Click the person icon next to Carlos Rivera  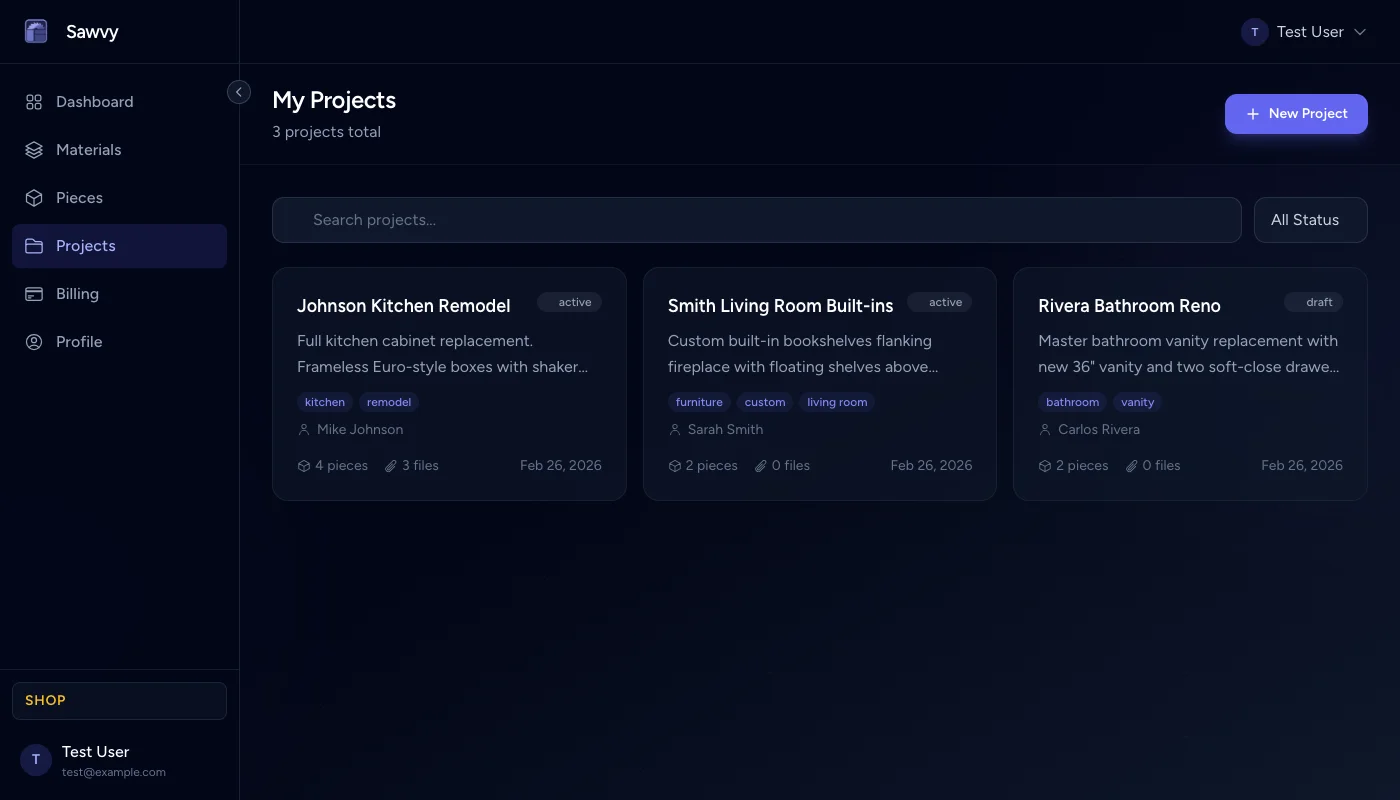pos(1044,429)
